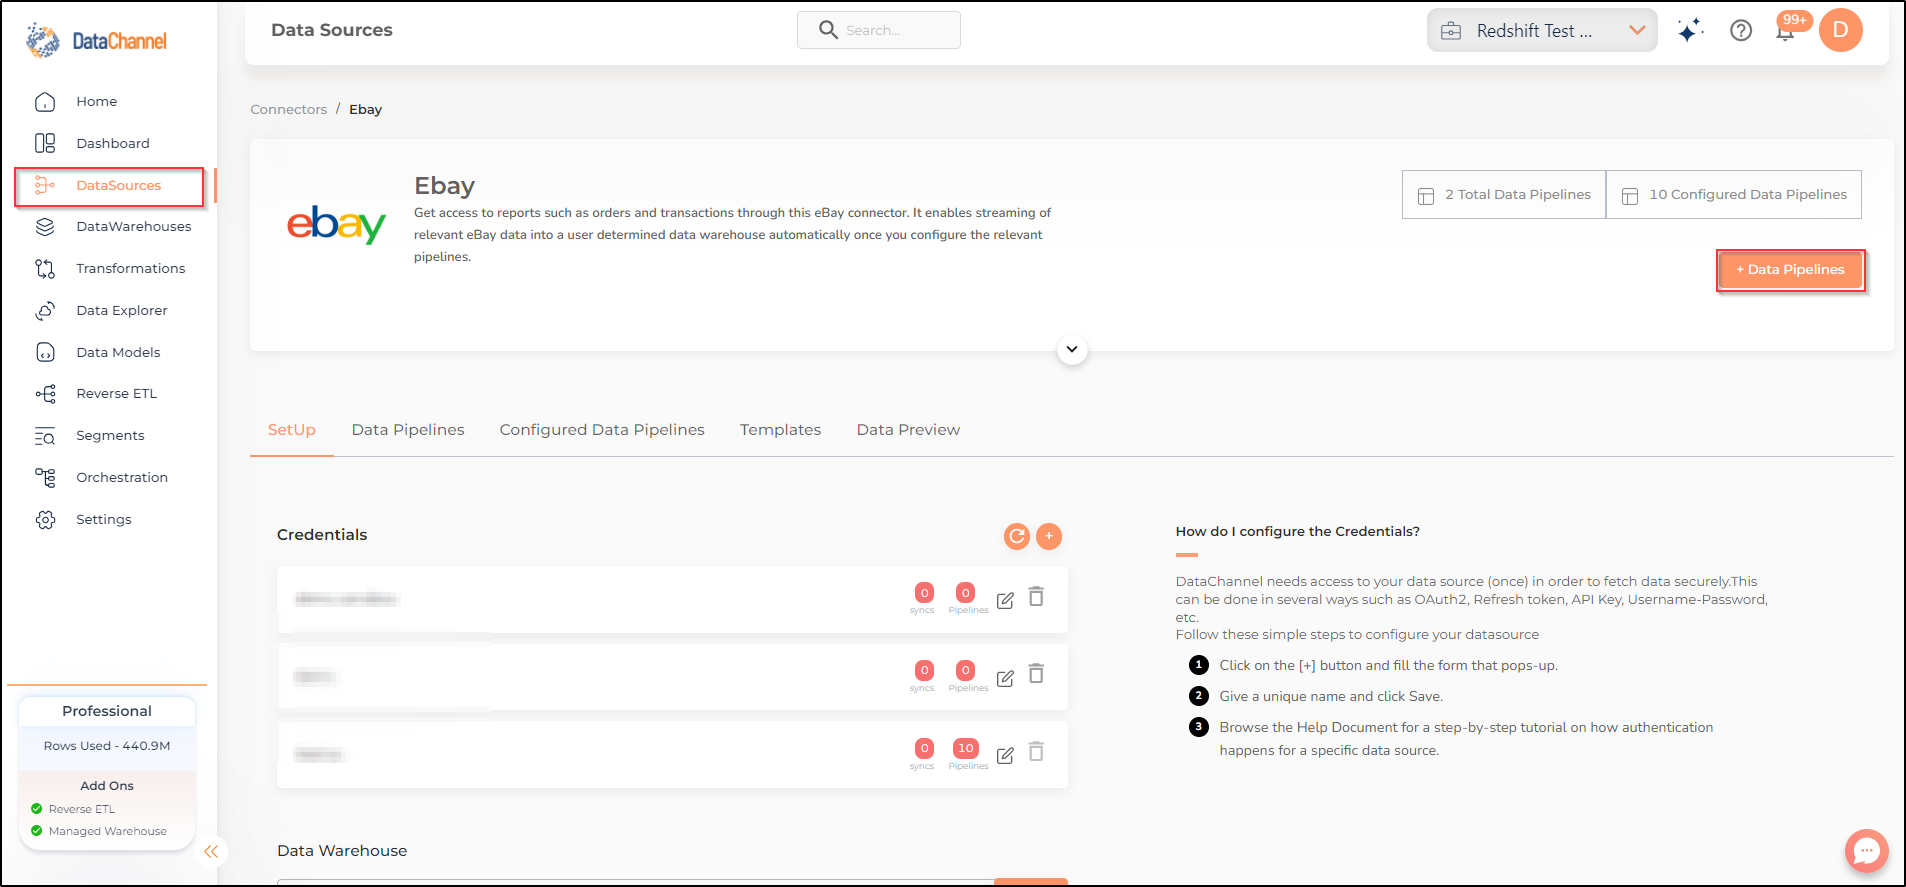1906x887 pixels.
Task: Open the Segments sidebar icon
Action: (x=45, y=436)
